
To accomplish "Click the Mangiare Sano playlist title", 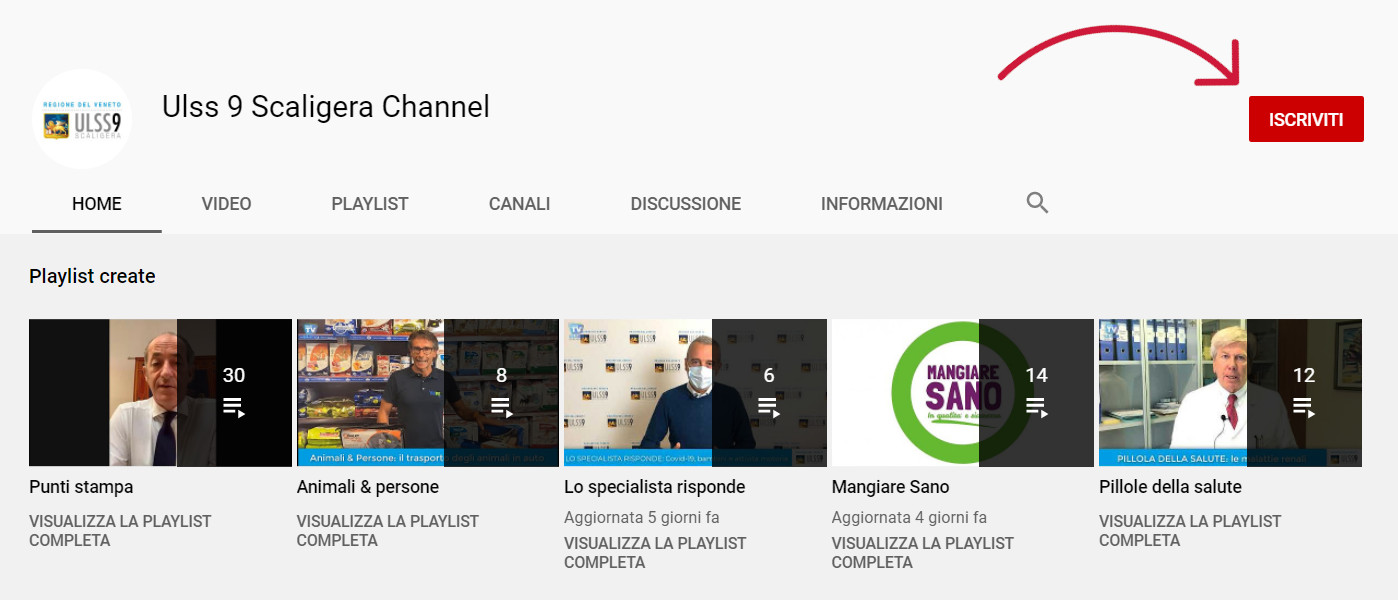I will click(x=891, y=487).
